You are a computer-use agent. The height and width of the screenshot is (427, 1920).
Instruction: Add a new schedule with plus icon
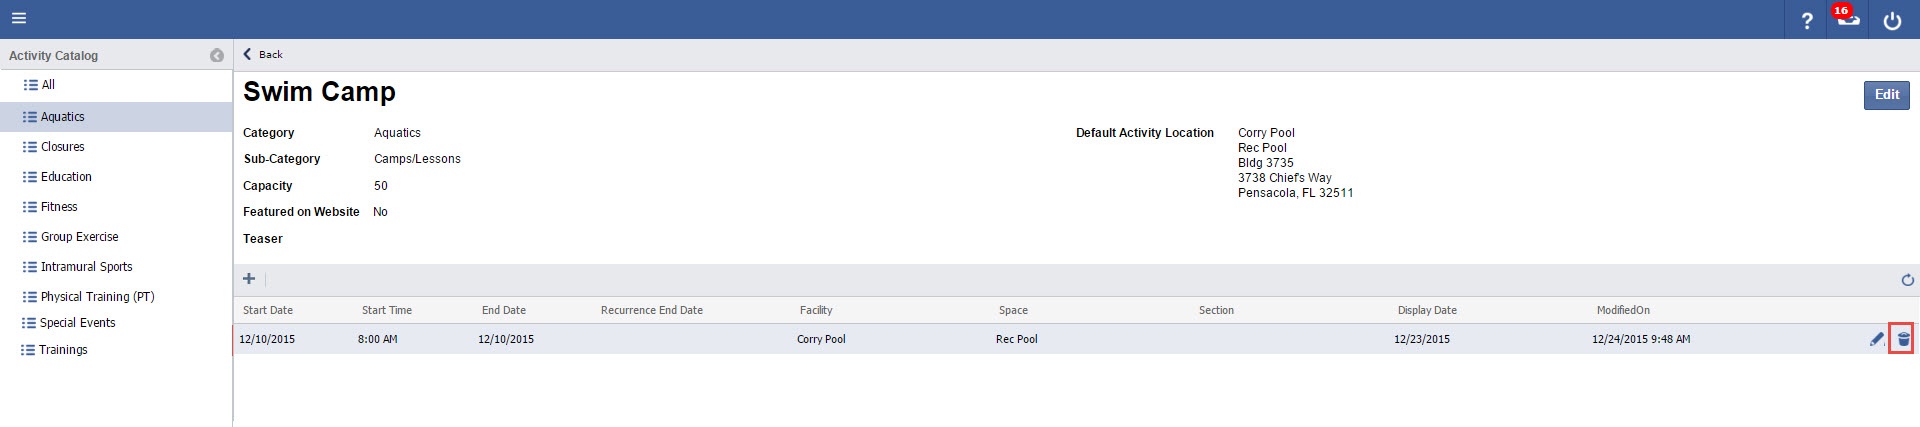click(249, 279)
